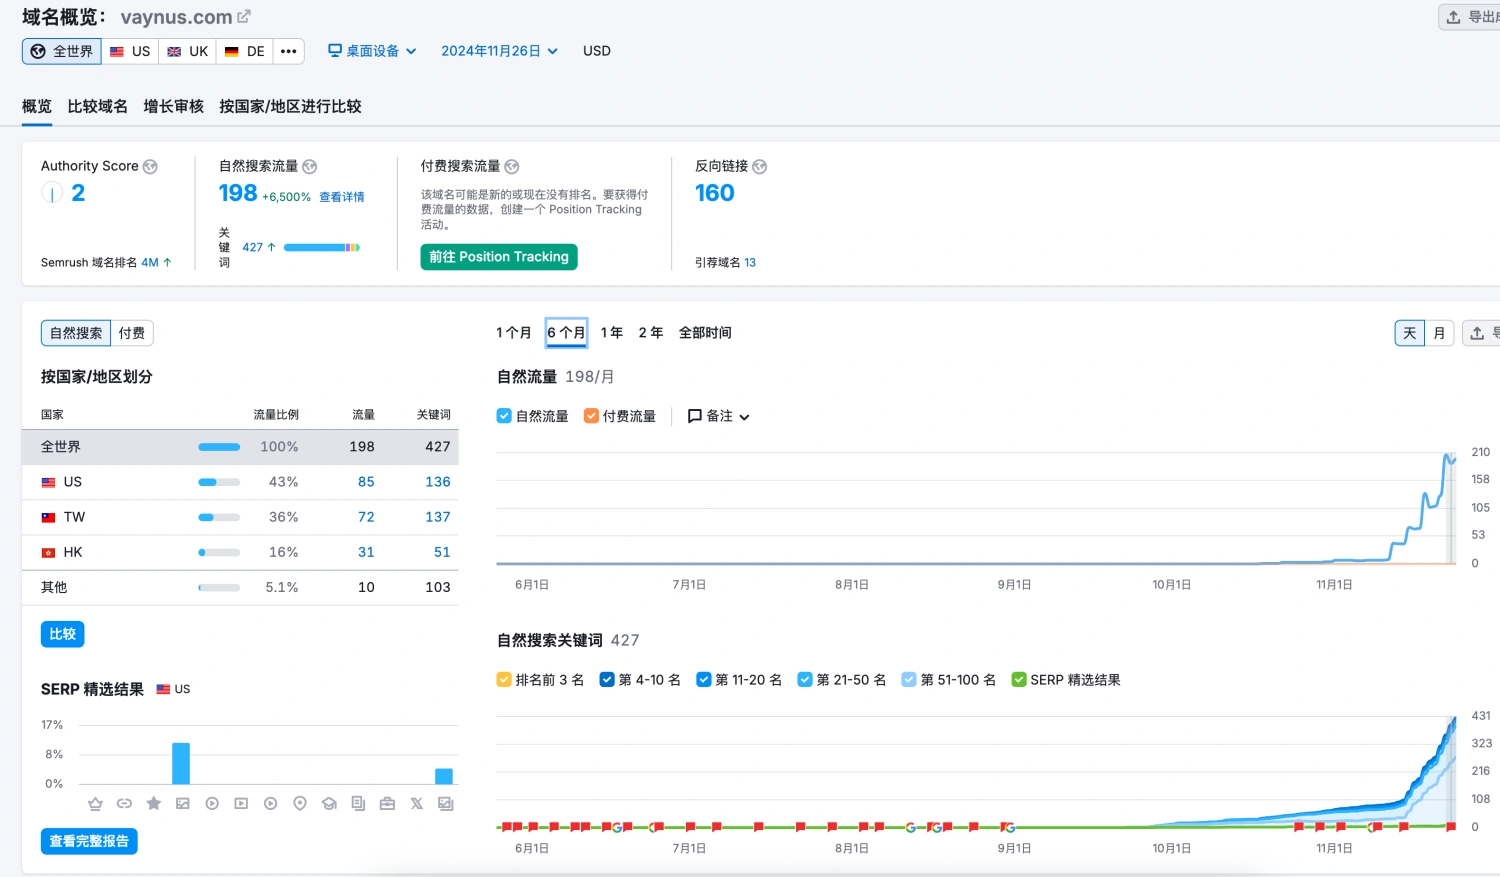
Task: Switch to the 增长审核 tab
Action: [x=172, y=106]
